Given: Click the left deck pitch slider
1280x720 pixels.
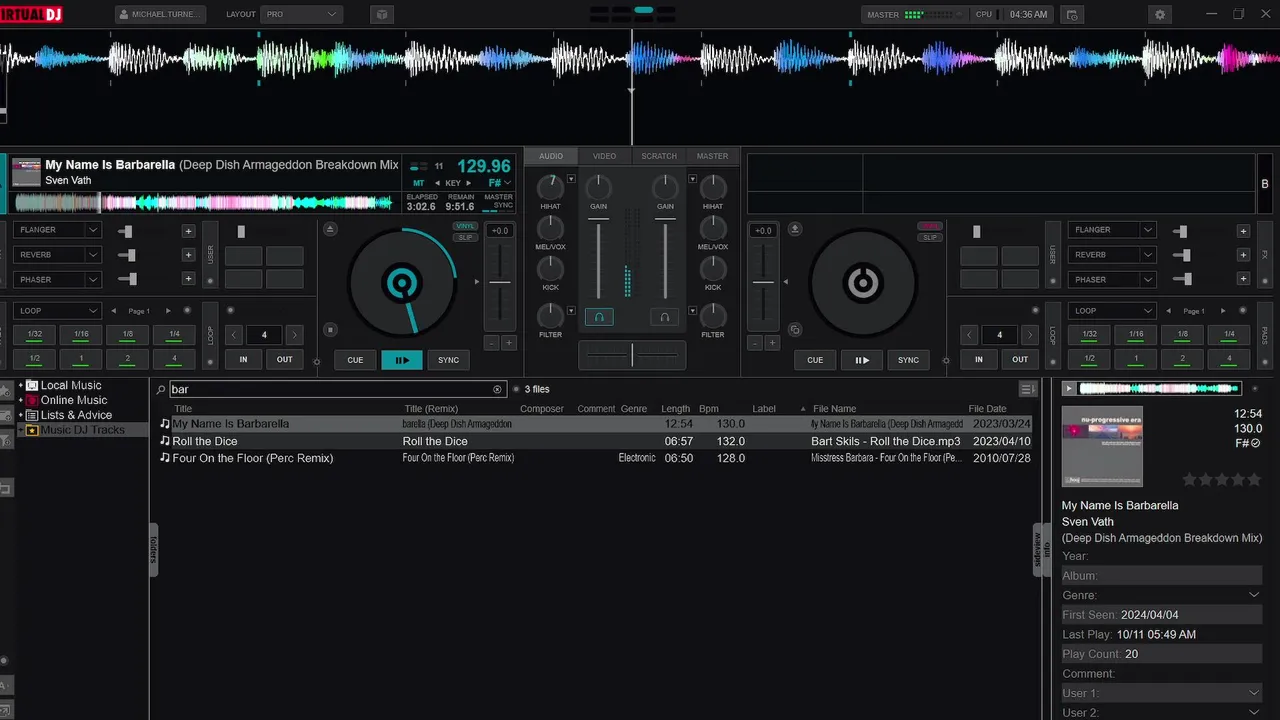Looking at the screenshot, I should (x=500, y=283).
